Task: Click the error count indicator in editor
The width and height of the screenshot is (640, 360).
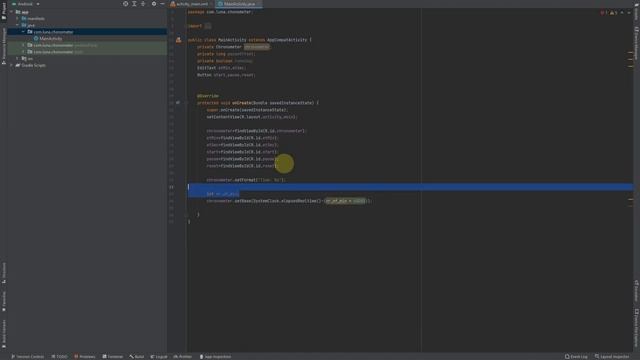Action: coord(604,13)
